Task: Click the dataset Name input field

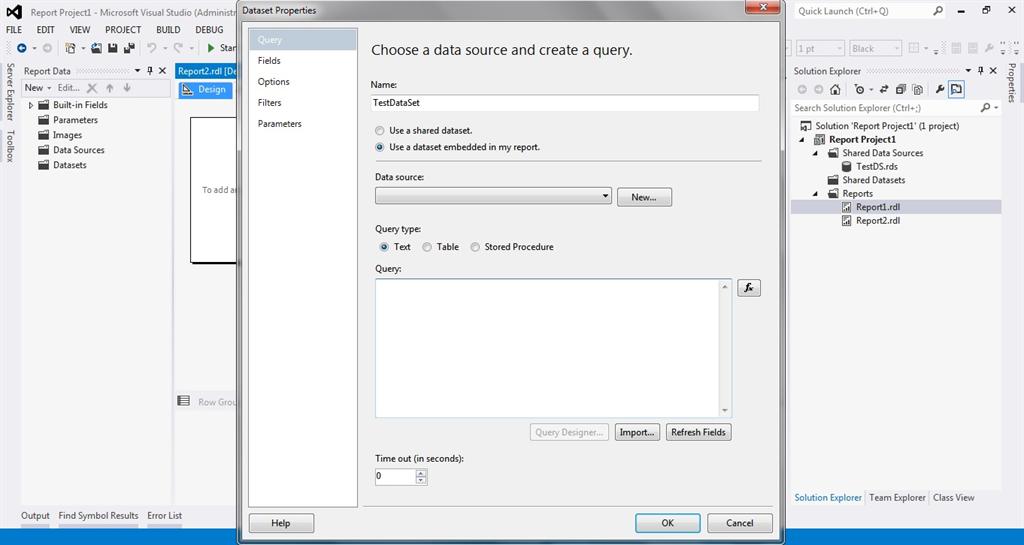Action: (x=564, y=102)
